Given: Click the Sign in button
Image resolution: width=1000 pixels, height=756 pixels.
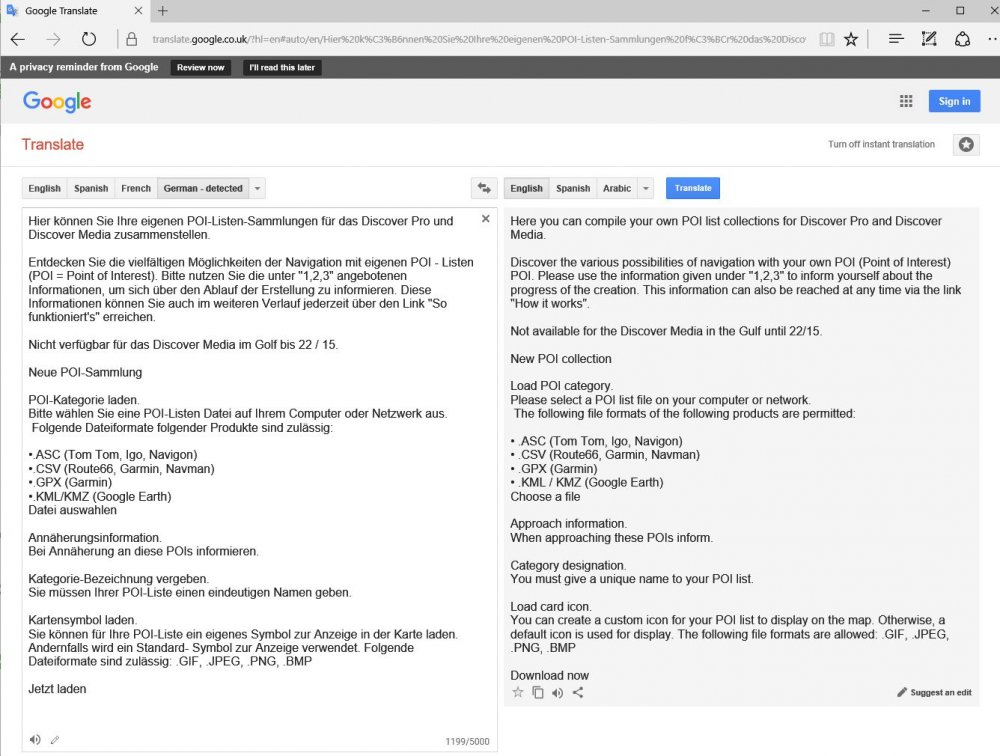Looking at the screenshot, I should click(x=954, y=101).
